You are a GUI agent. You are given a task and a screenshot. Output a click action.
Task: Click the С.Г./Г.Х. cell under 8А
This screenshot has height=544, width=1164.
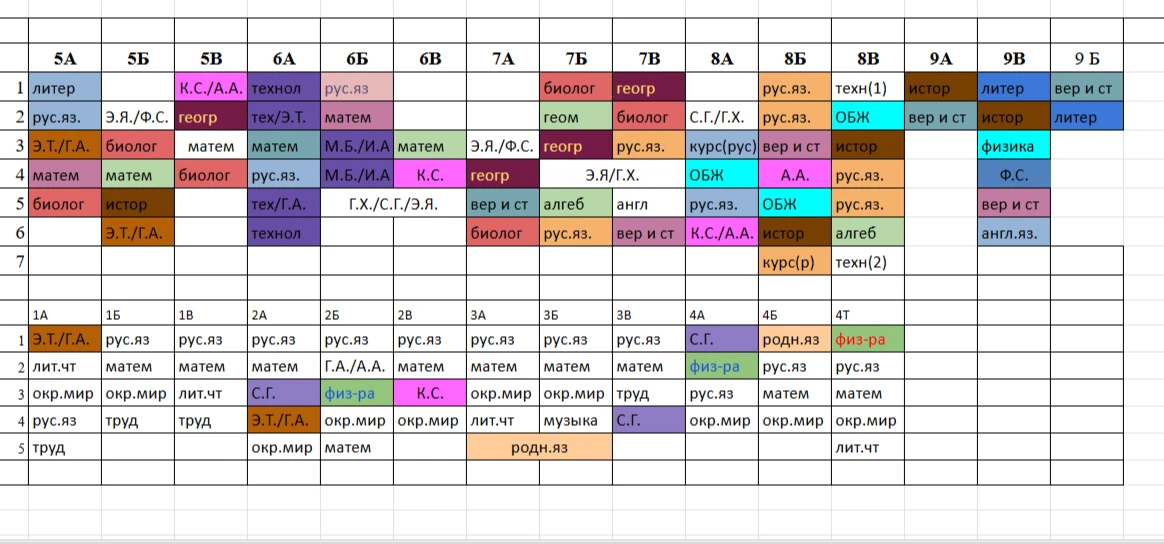[722, 117]
